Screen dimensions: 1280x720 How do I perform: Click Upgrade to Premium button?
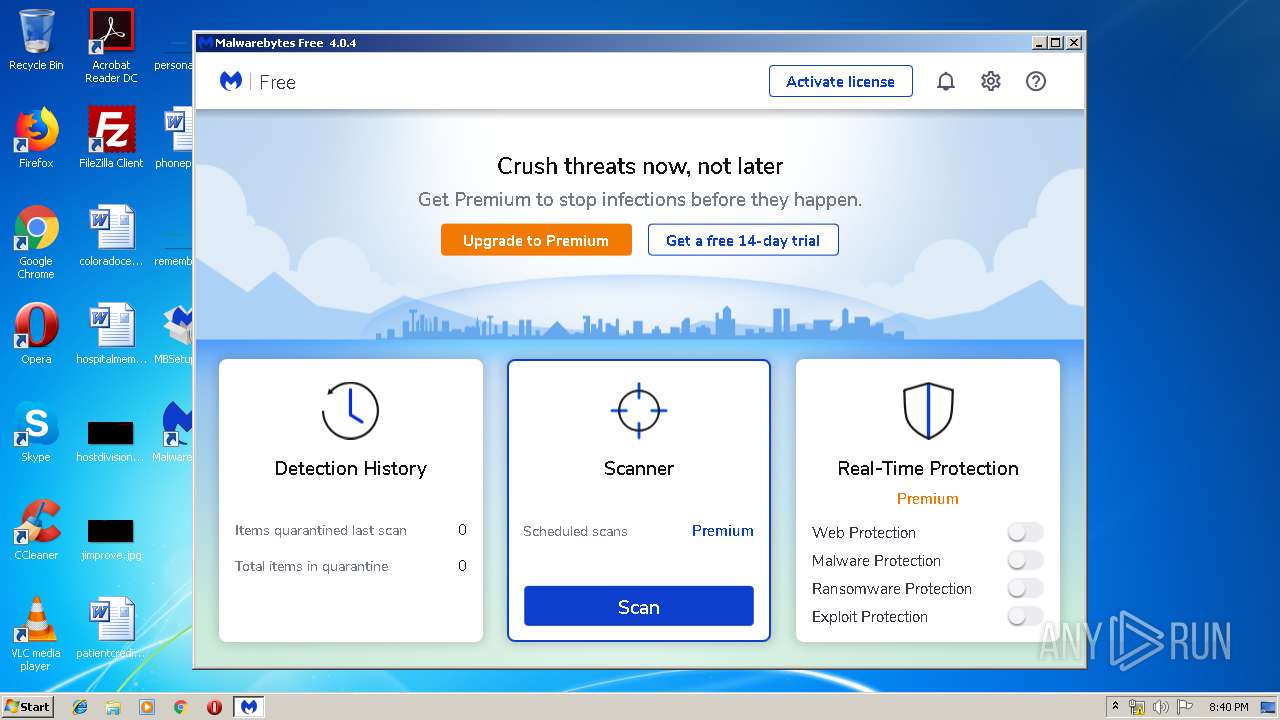coord(536,240)
